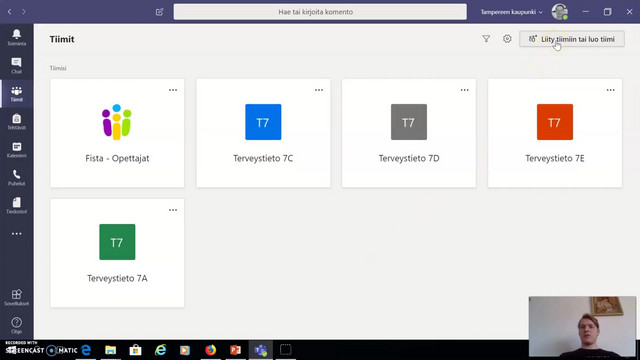
Task: Click the Terveystieto 7E team name
Action: (x=555, y=158)
